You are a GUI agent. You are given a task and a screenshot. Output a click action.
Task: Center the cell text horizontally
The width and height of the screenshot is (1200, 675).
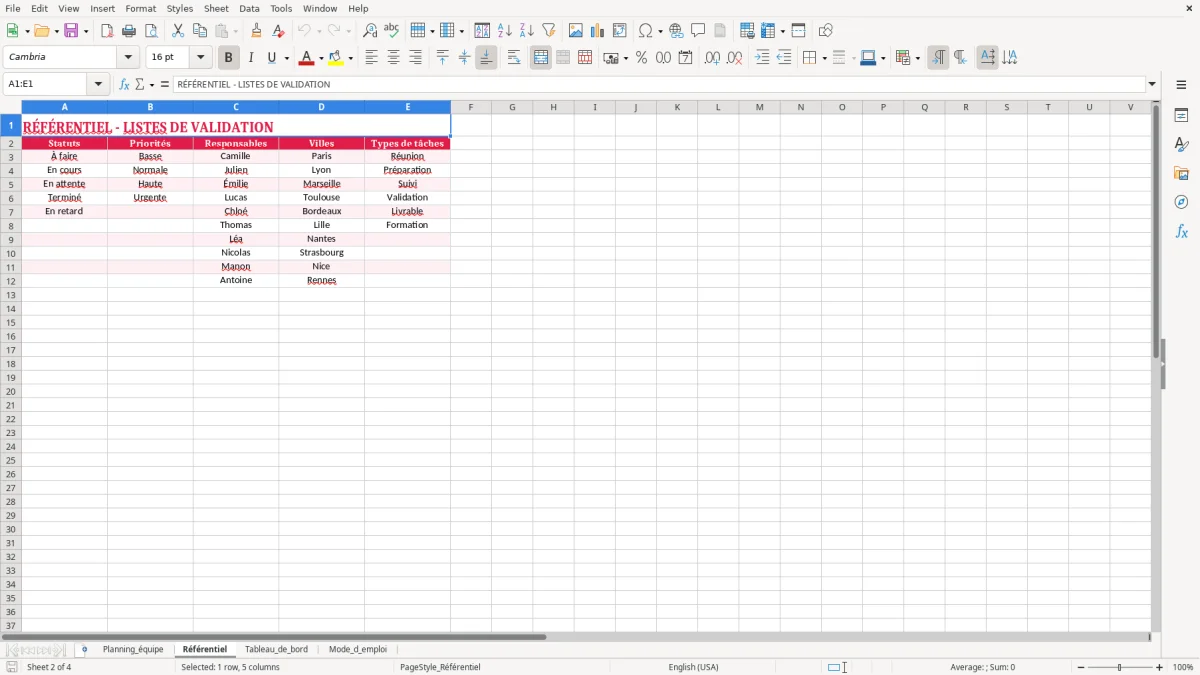point(393,58)
